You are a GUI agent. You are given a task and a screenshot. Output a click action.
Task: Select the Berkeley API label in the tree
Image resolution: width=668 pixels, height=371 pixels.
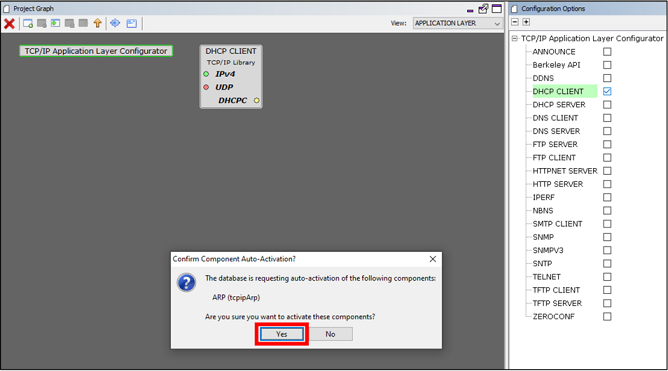coord(556,65)
